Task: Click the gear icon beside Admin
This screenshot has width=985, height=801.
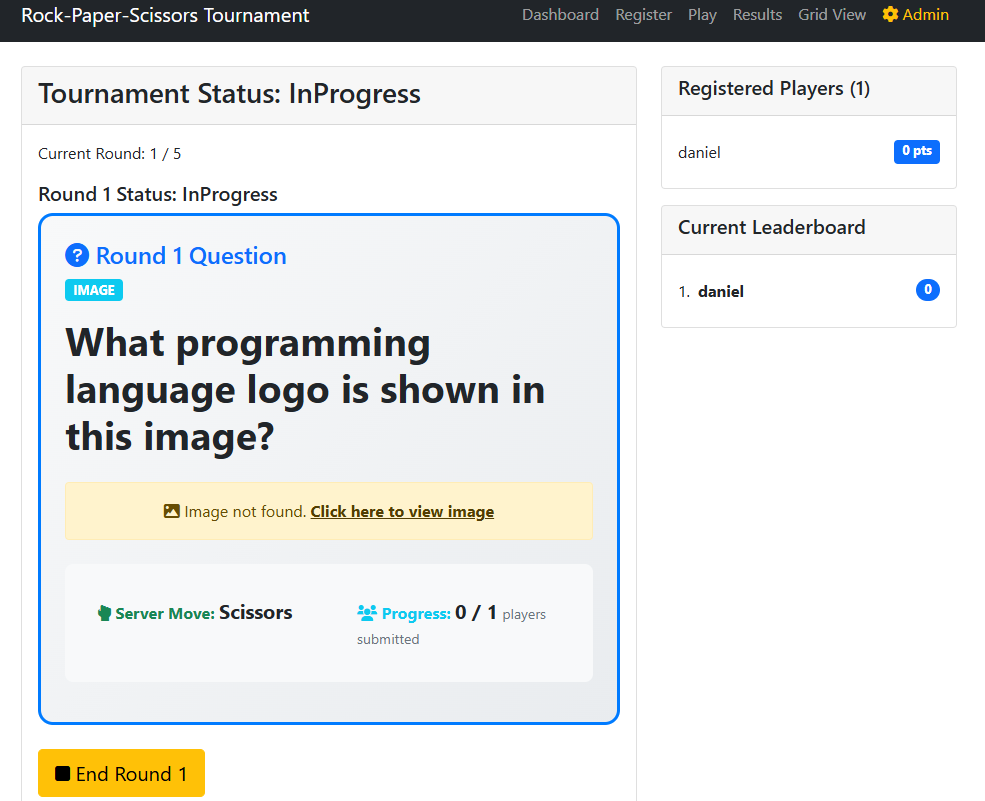Action: tap(890, 15)
